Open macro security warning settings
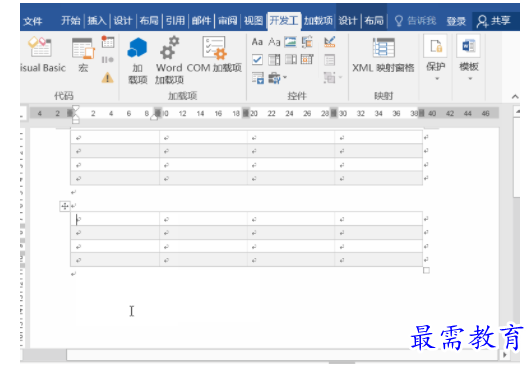This screenshot has width=532, height=369. tap(108, 78)
